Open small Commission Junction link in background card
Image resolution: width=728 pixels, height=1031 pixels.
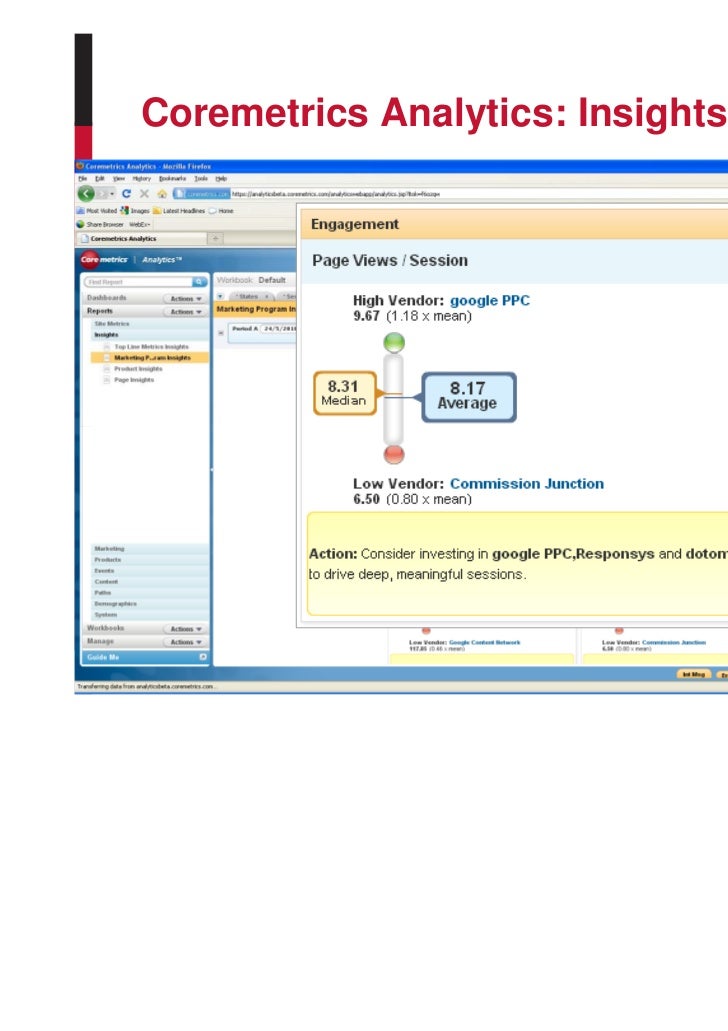[674, 642]
